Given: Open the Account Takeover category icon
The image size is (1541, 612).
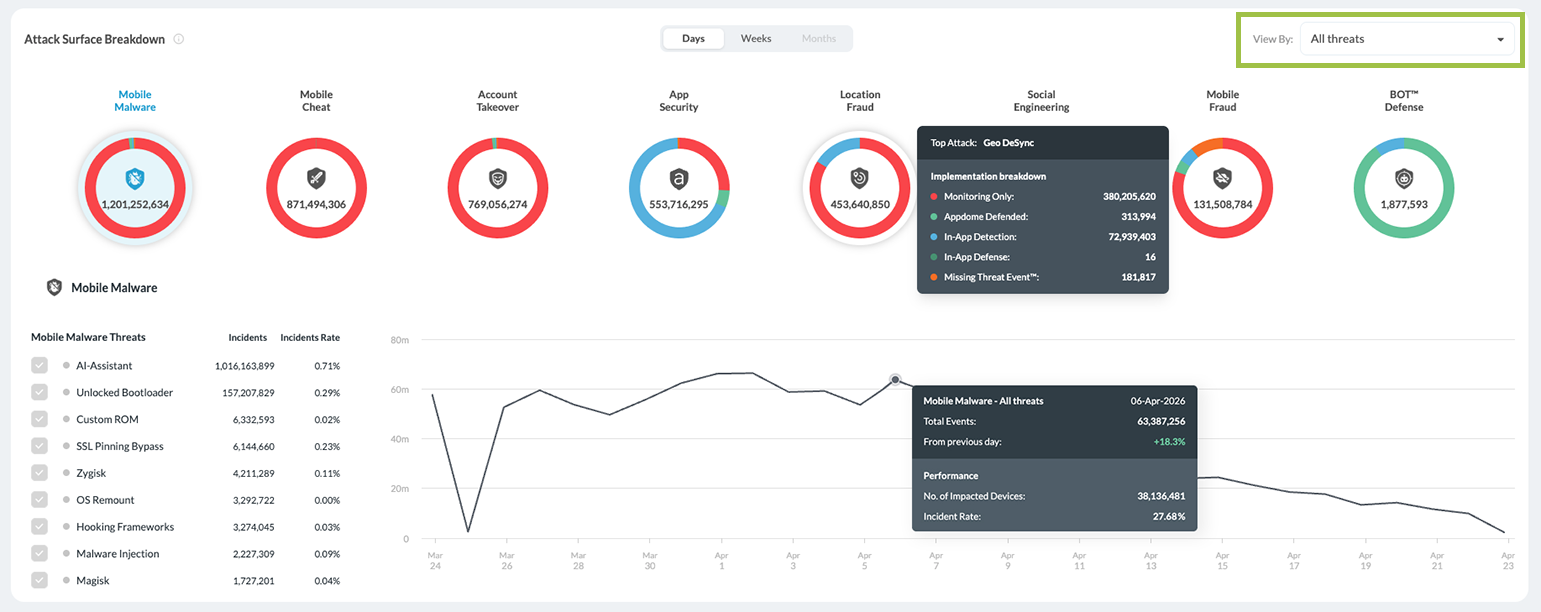Looking at the screenshot, I should click(497, 179).
